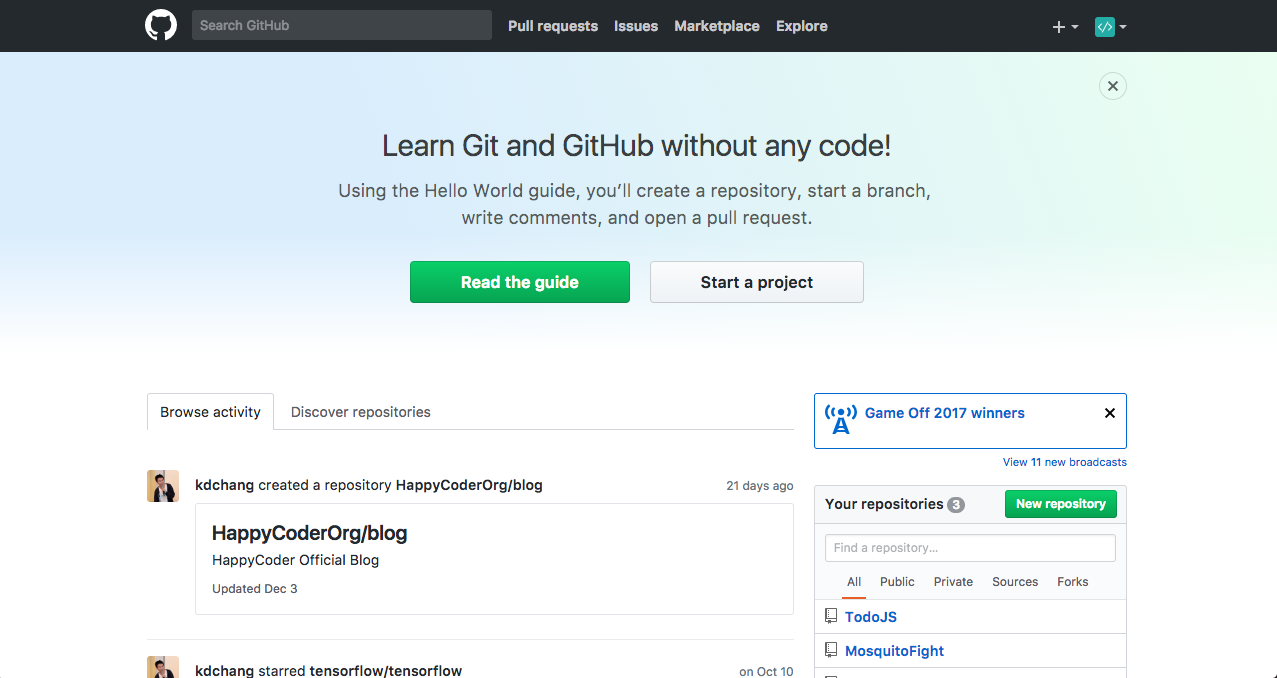Click your profile avatar in the top right
Screen dimensions: 1277x678
click(1105, 27)
